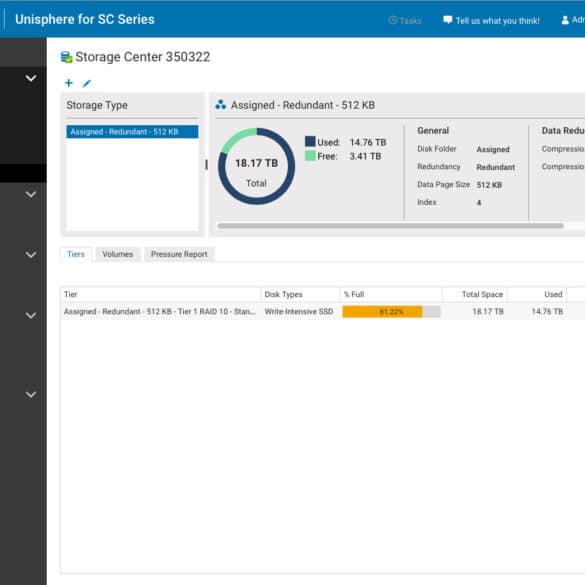Select Assigned - Redundant - 512 KB in Storage Type list

132,132
